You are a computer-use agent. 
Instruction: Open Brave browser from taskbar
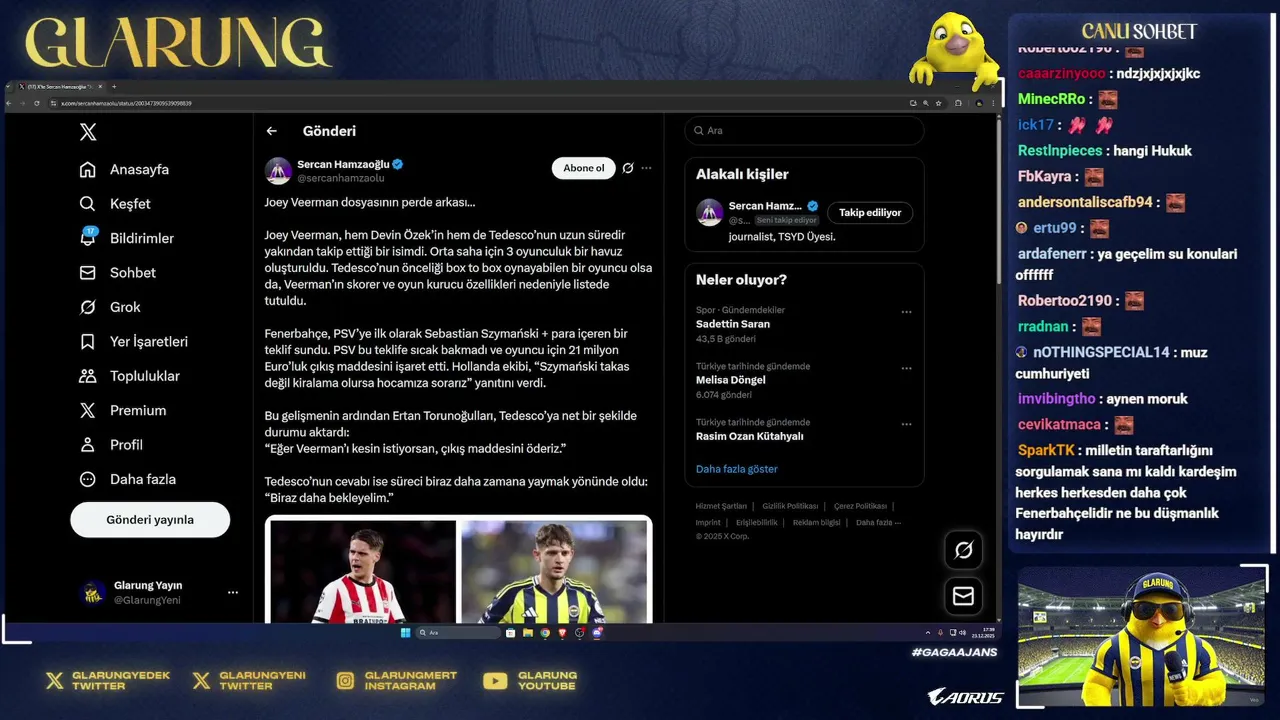(x=562, y=632)
